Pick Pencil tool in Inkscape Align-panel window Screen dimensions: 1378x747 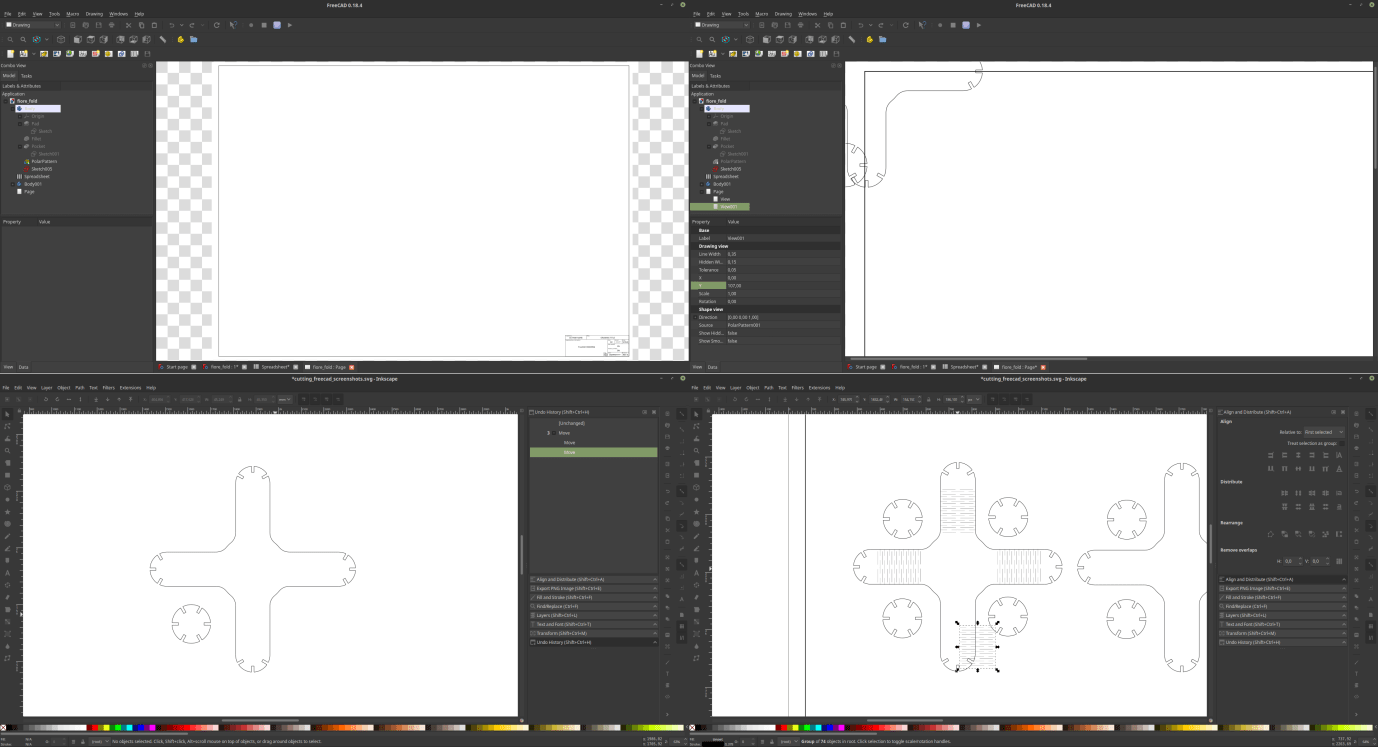[695, 536]
